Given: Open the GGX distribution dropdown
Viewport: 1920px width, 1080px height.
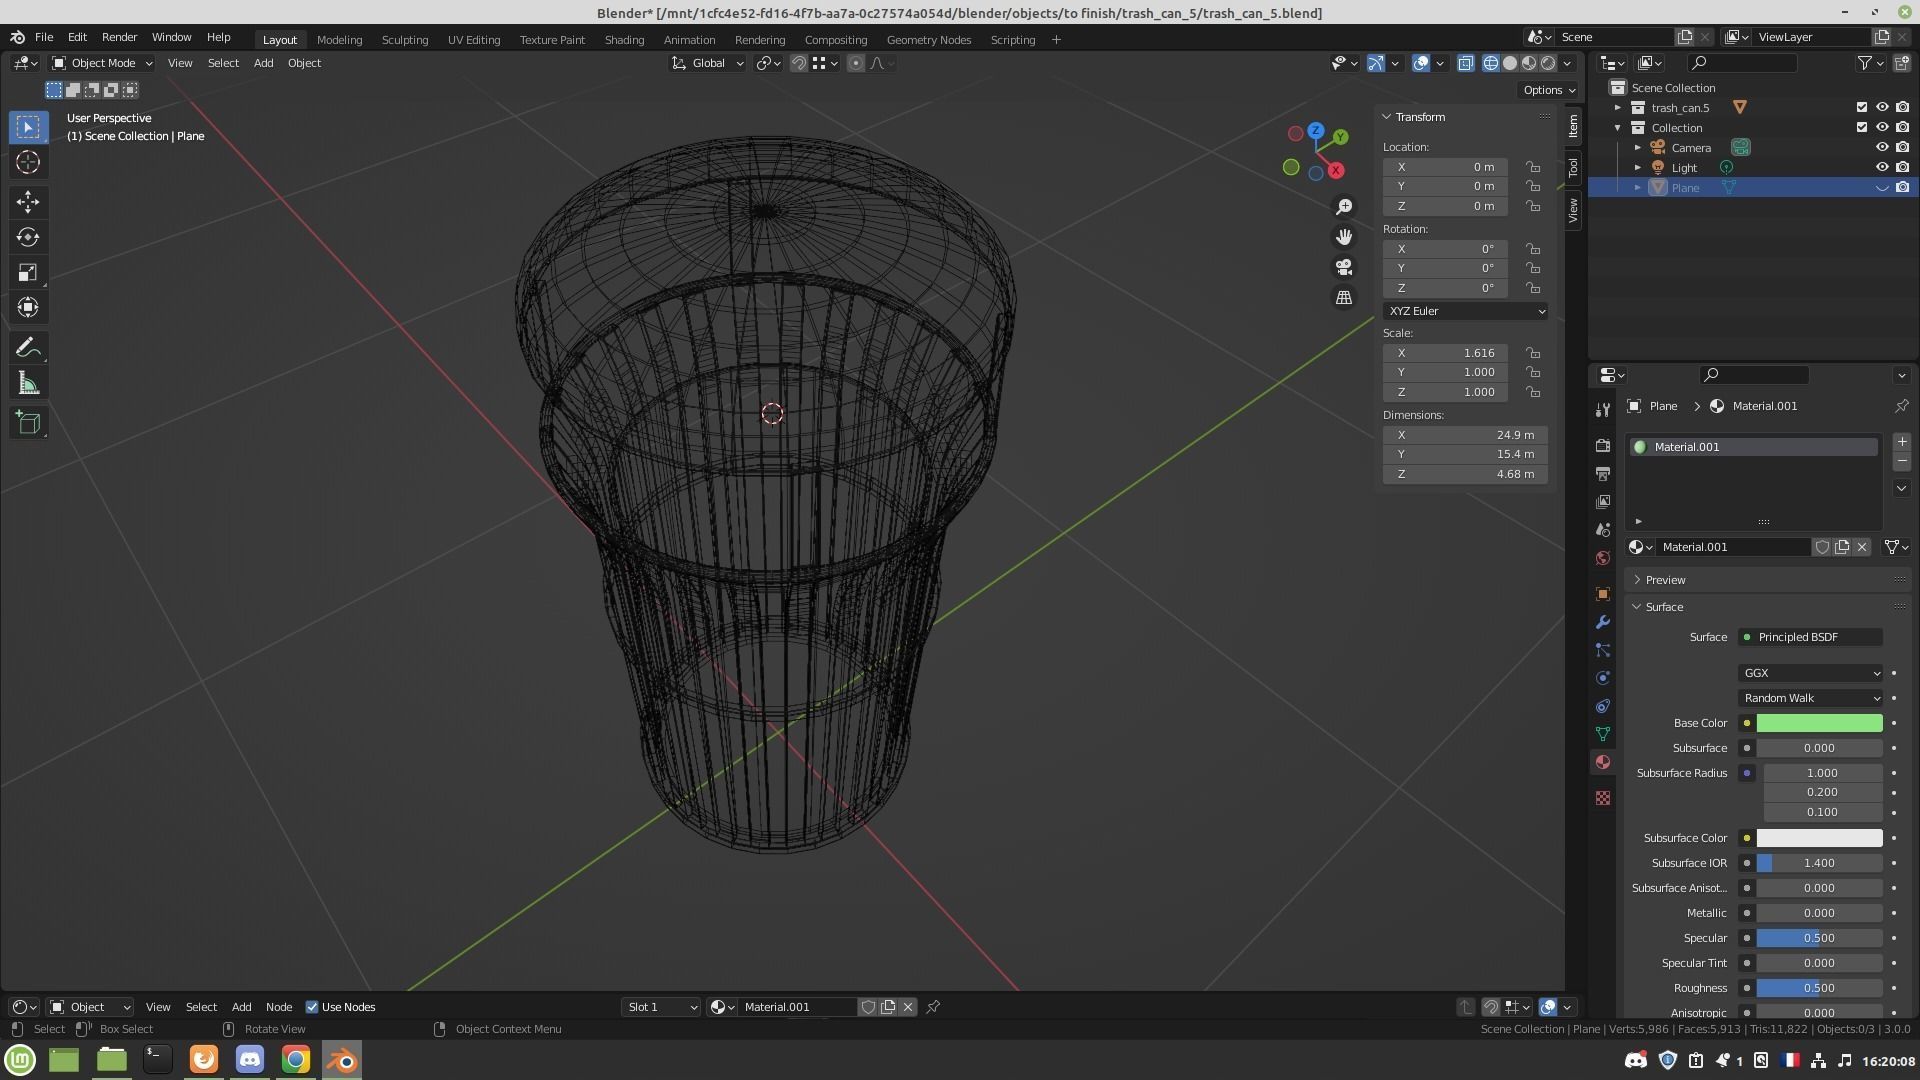Looking at the screenshot, I should (x=1810, y=673).
